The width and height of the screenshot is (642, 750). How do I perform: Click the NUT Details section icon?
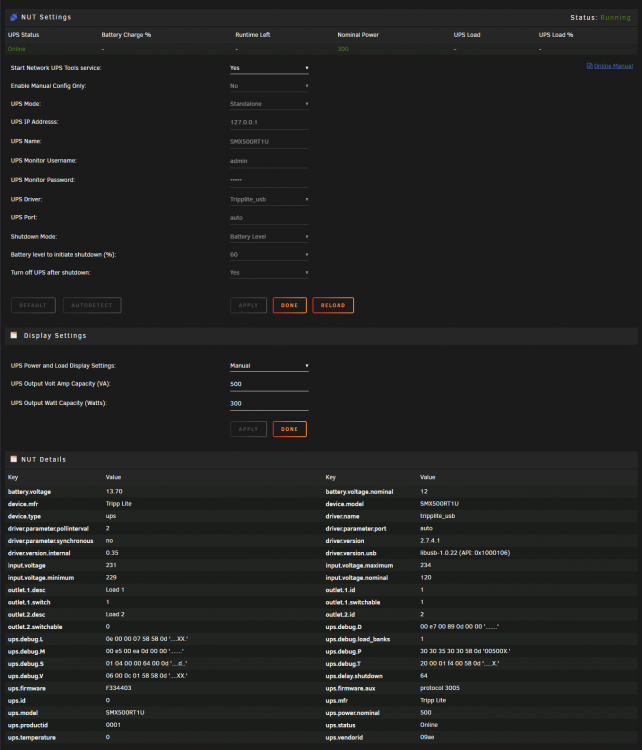(x=14, y=459)
